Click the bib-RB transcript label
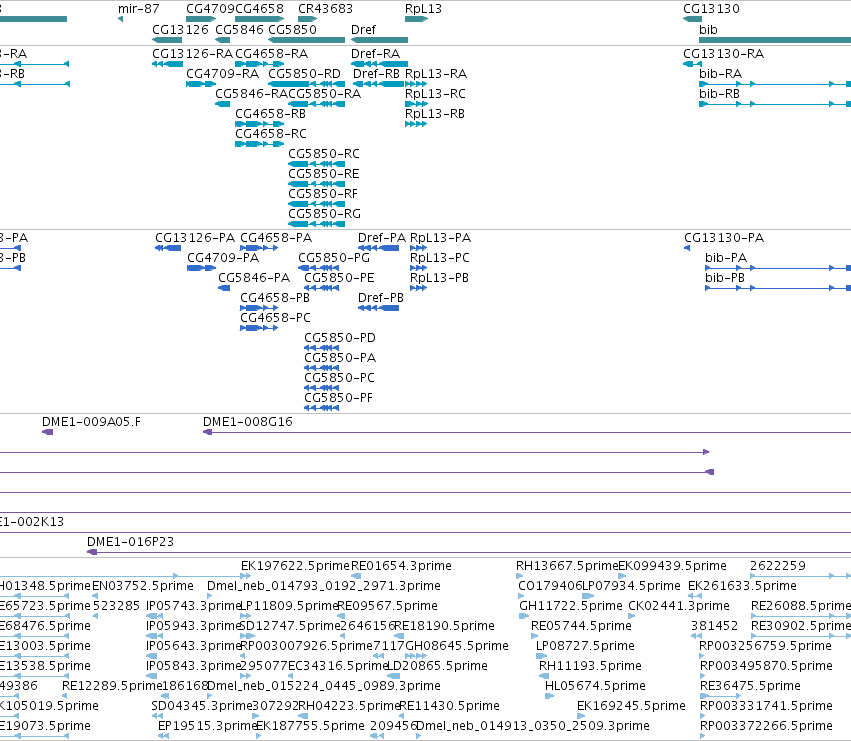 (719, 94)
